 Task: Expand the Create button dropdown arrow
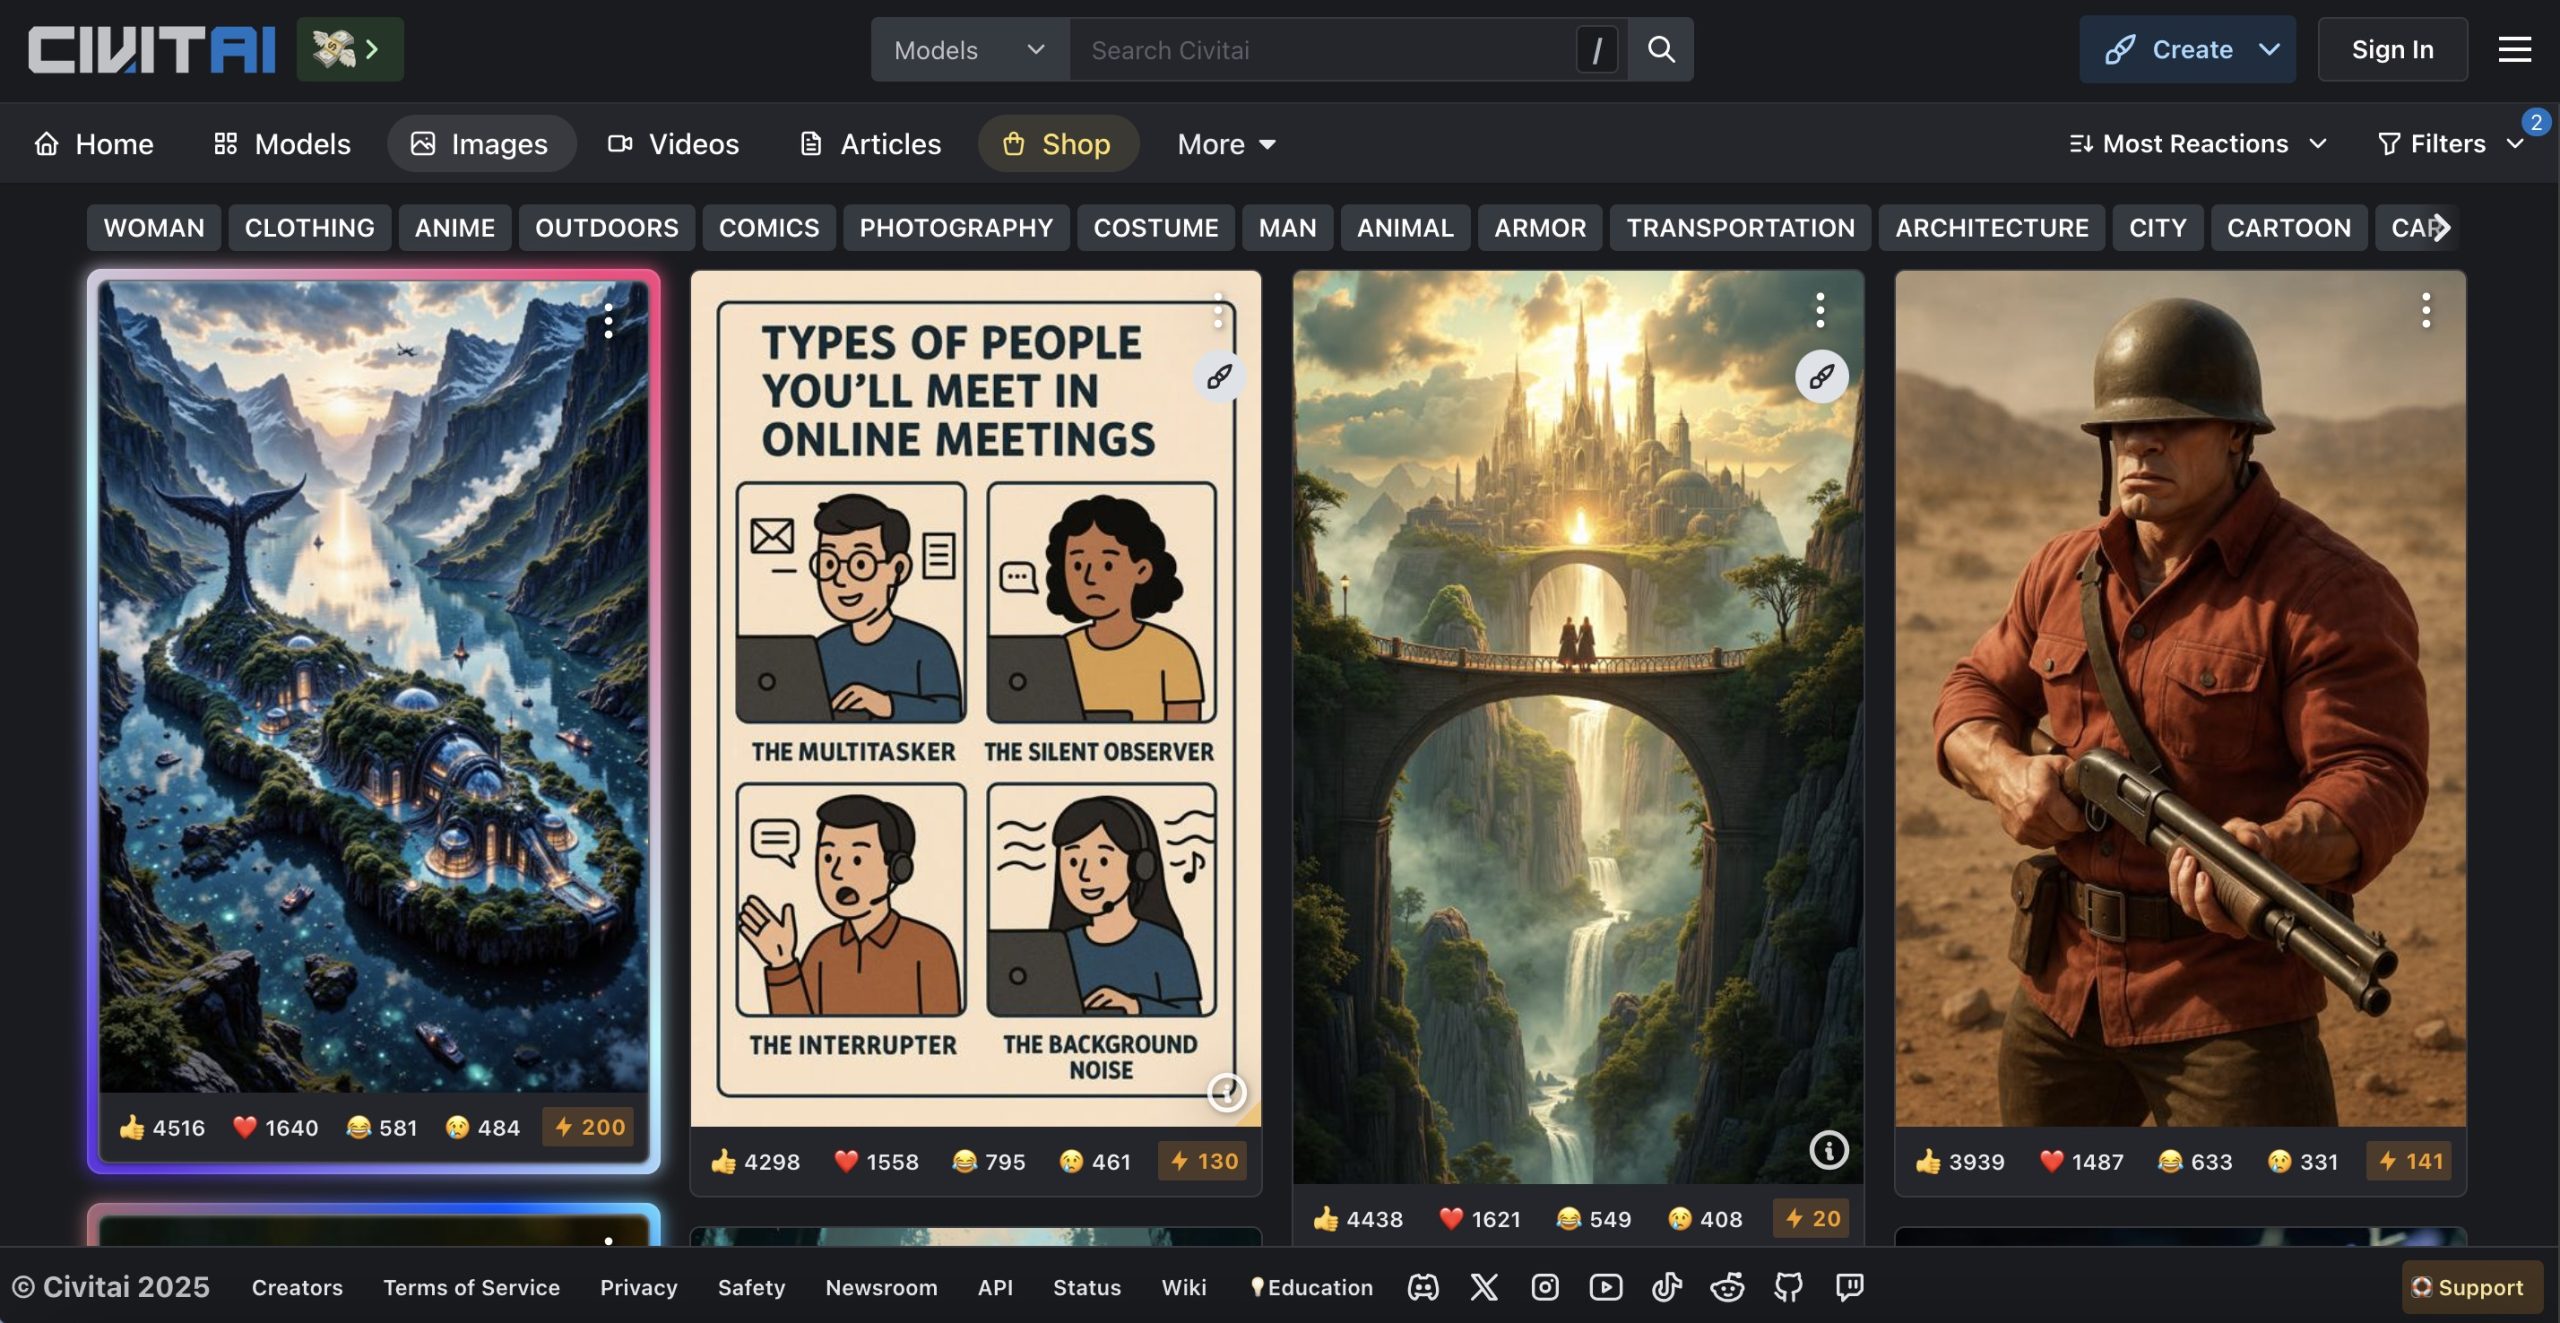point(2270,49)
